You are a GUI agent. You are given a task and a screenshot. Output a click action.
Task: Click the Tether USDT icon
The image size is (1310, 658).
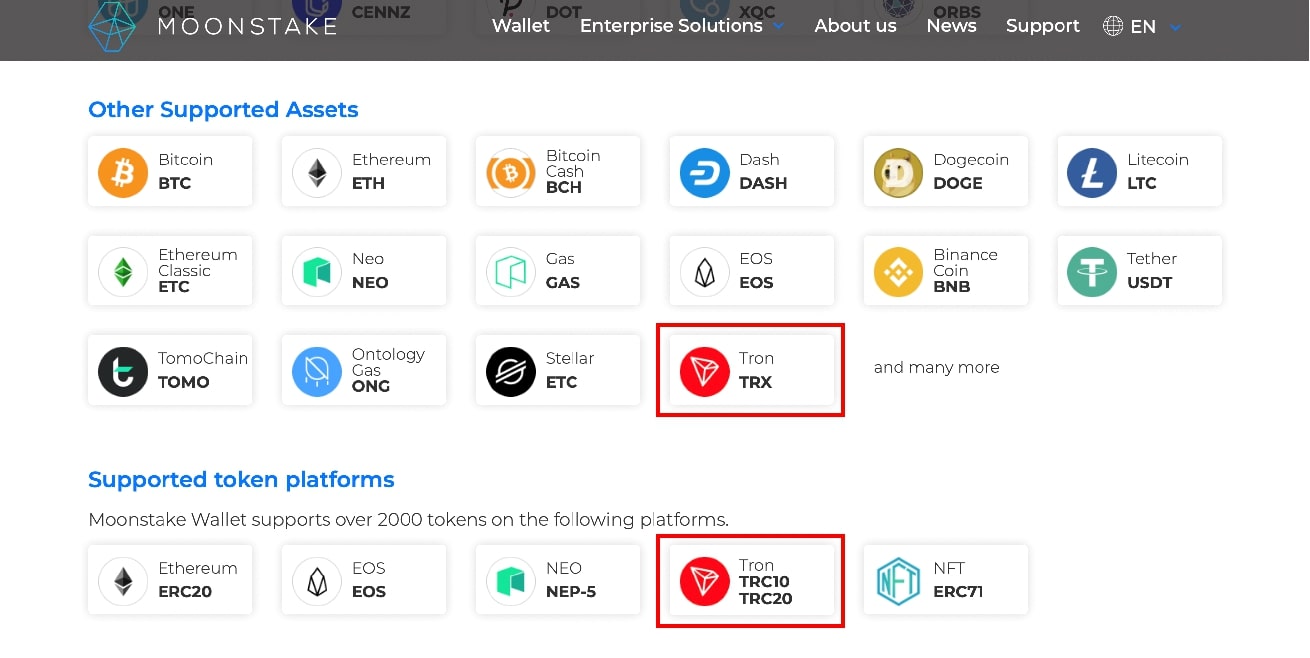(x=1091, y=270)
